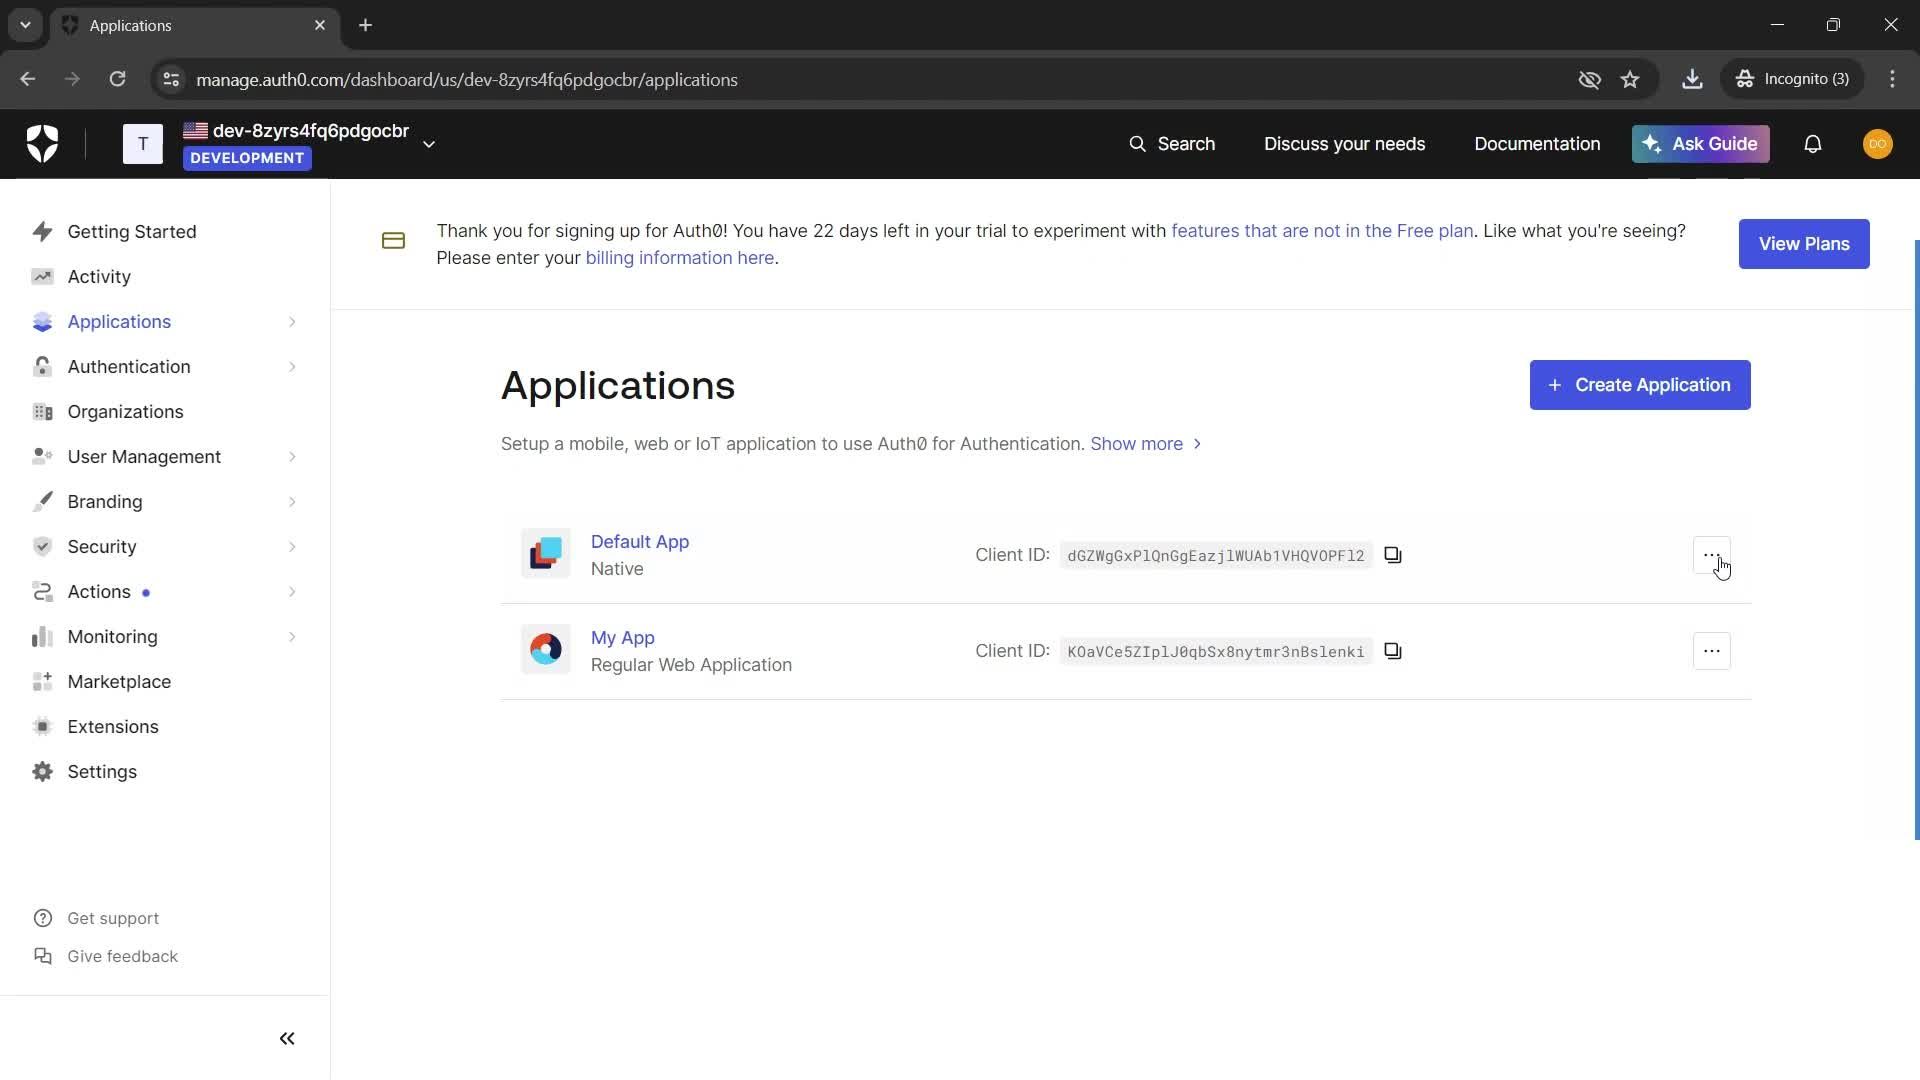Expand the User Management submenu chevron
Viewport: 1920px width, 1080px height.
pyautogui.click(x=292, y=457)
